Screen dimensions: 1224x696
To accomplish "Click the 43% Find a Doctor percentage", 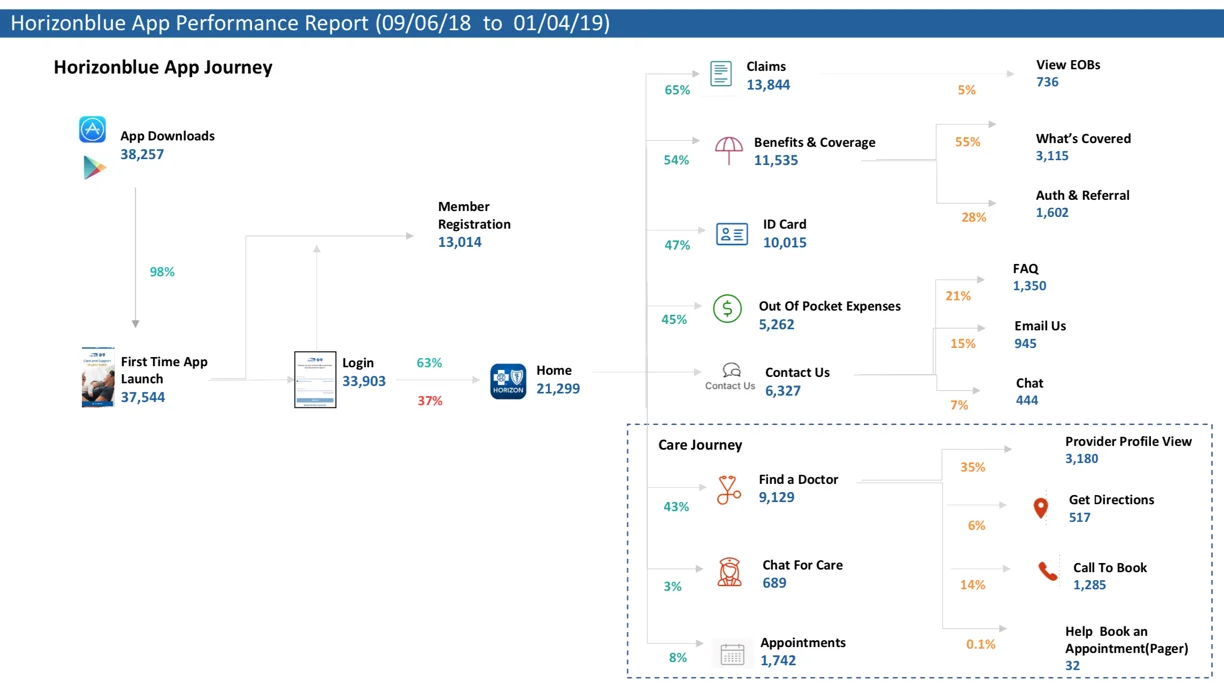I will click(676, 507).
